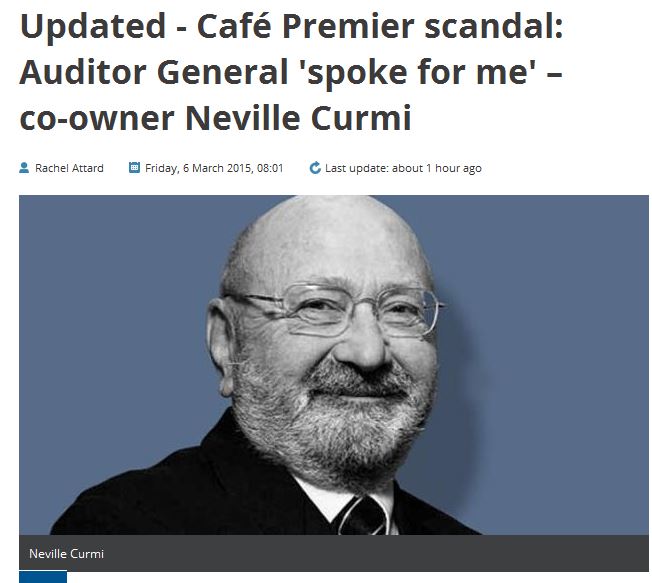The width and height of the screenshot is (652, 583).
Task: Click the '08:01' publication time
Action: (270, 168)
